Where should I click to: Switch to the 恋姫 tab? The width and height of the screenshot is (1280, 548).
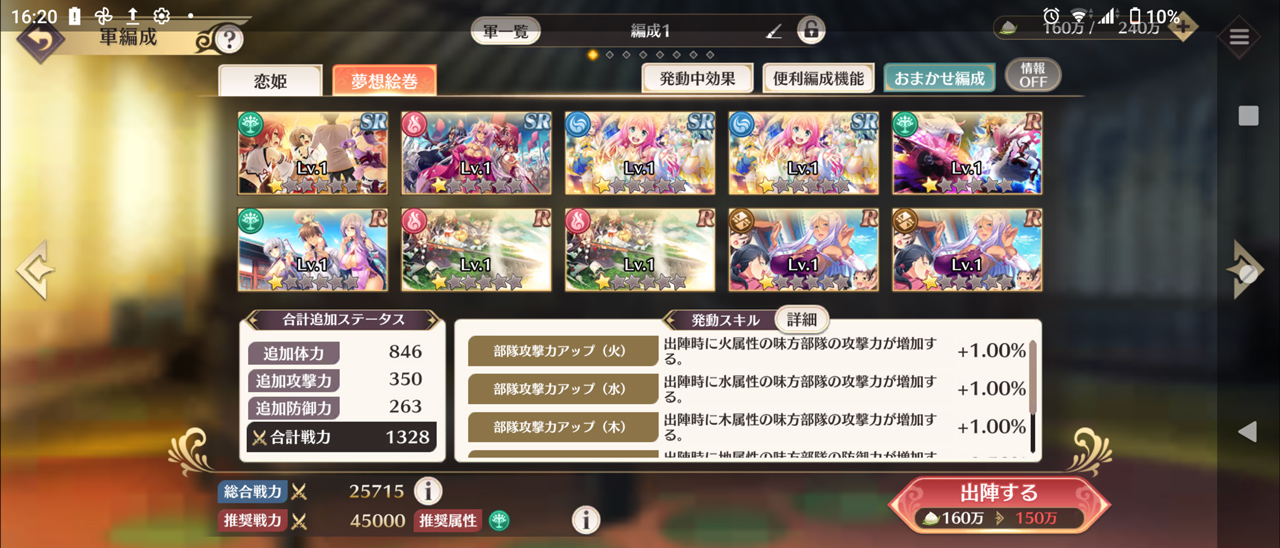[270, 81]
